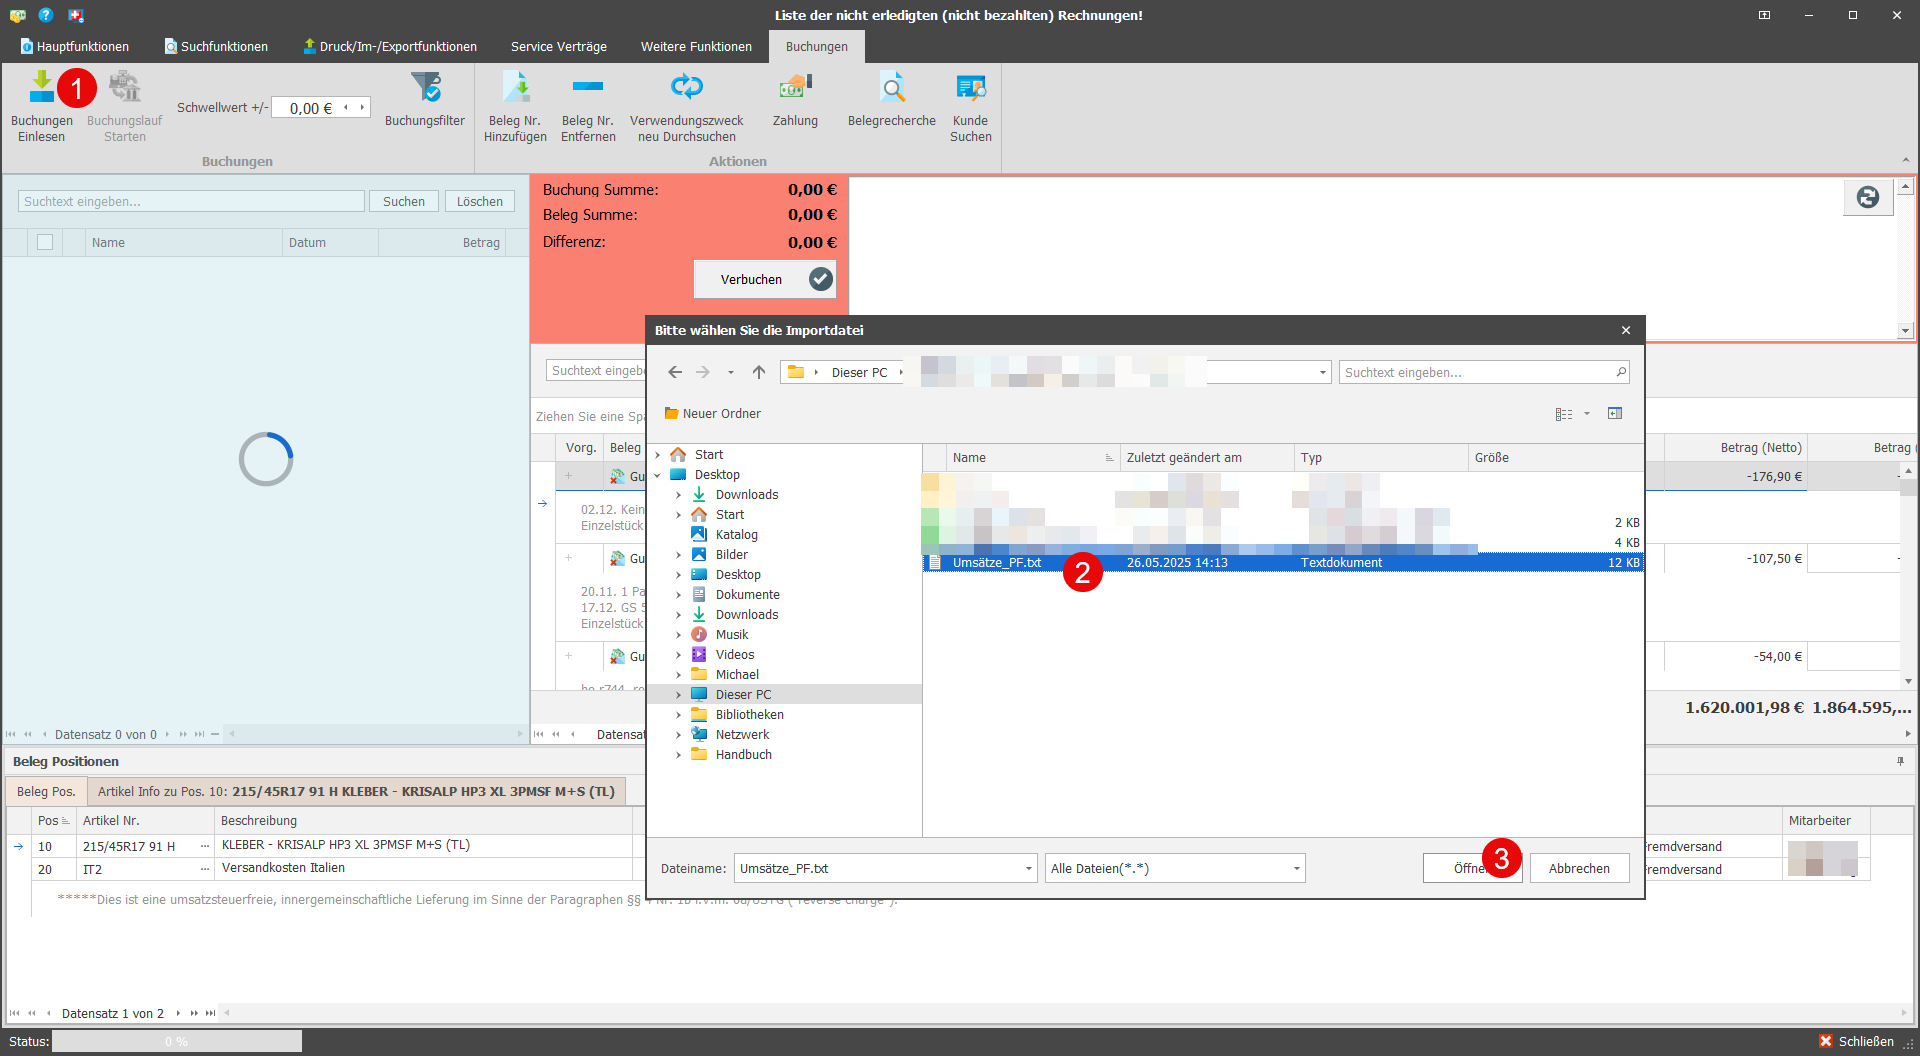Click the help question mark icon in title bar
The image size is (1920, 1056).
(x=46, y=15)
